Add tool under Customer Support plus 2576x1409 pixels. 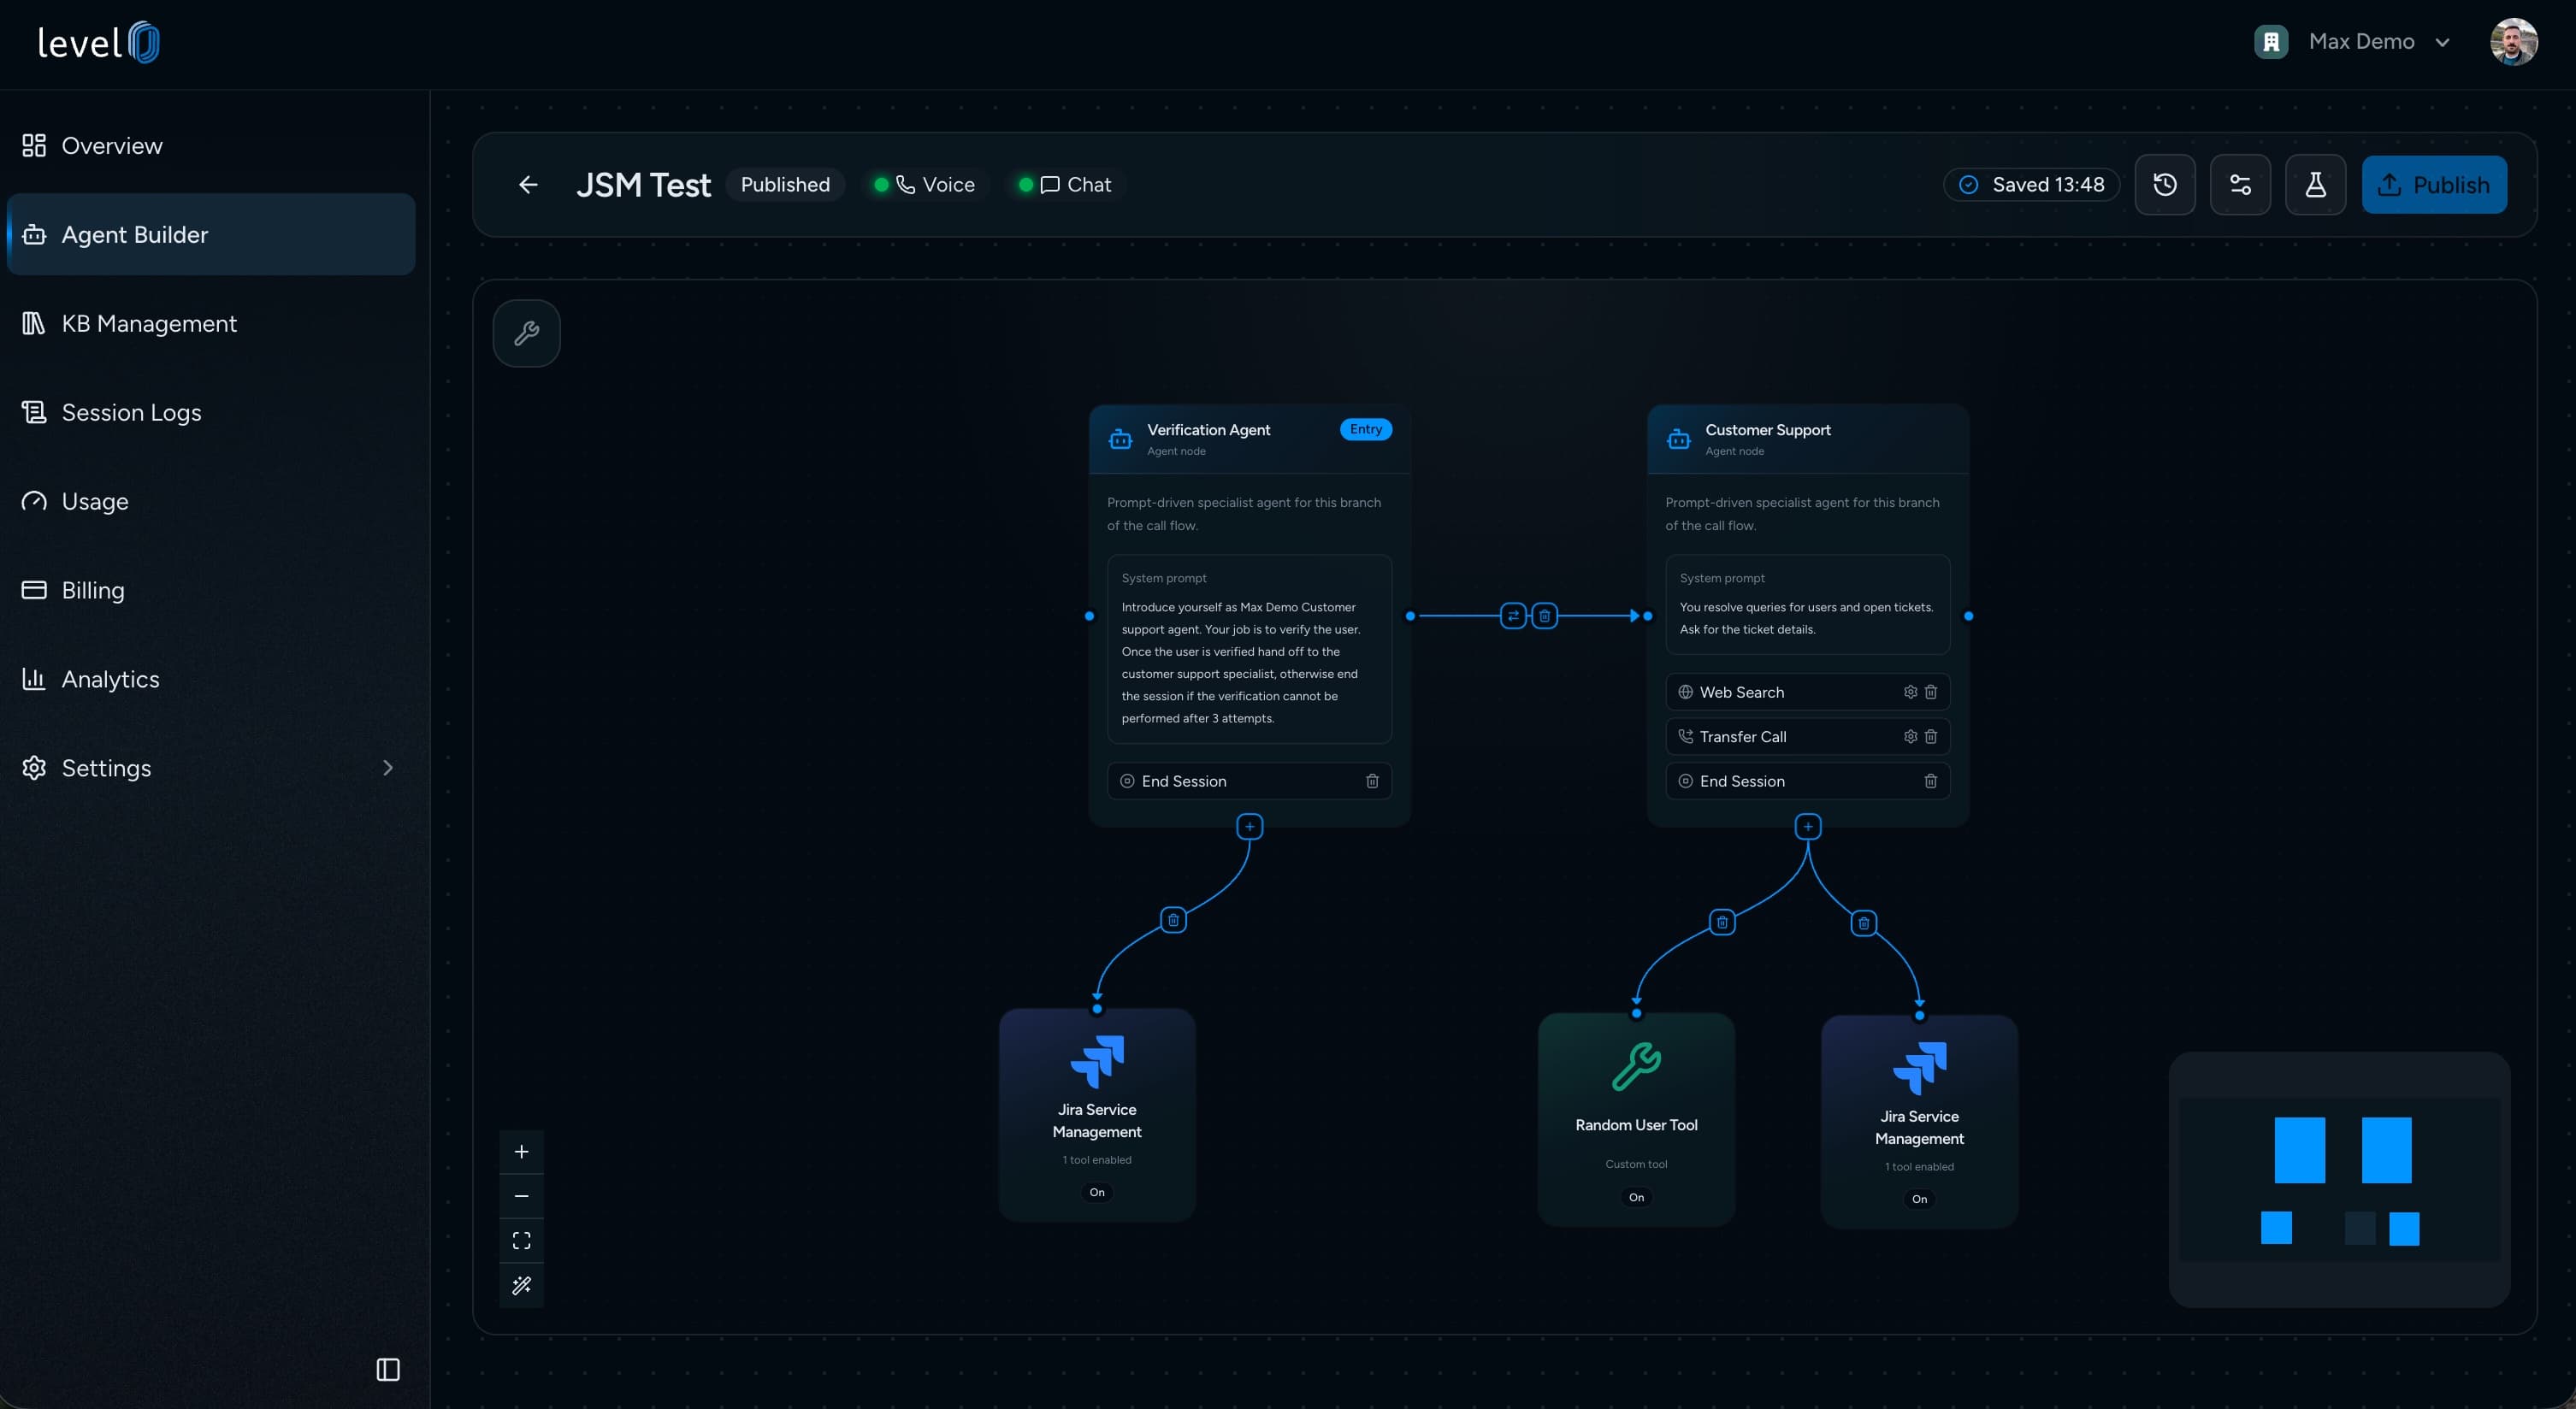pos(1807,827)
